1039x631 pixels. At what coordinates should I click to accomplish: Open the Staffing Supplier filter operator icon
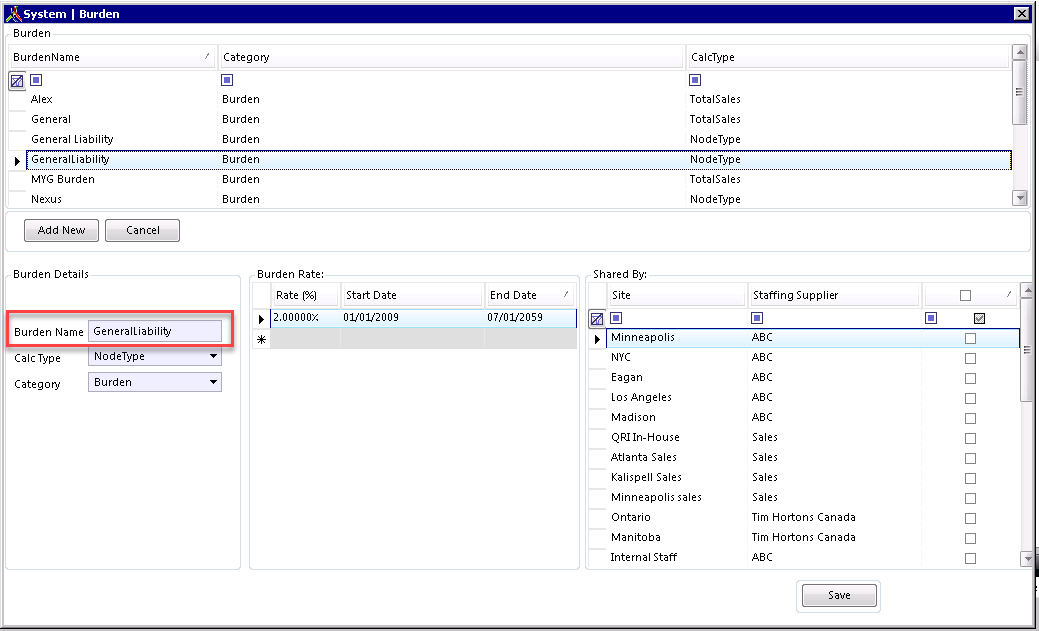(757, 319)
